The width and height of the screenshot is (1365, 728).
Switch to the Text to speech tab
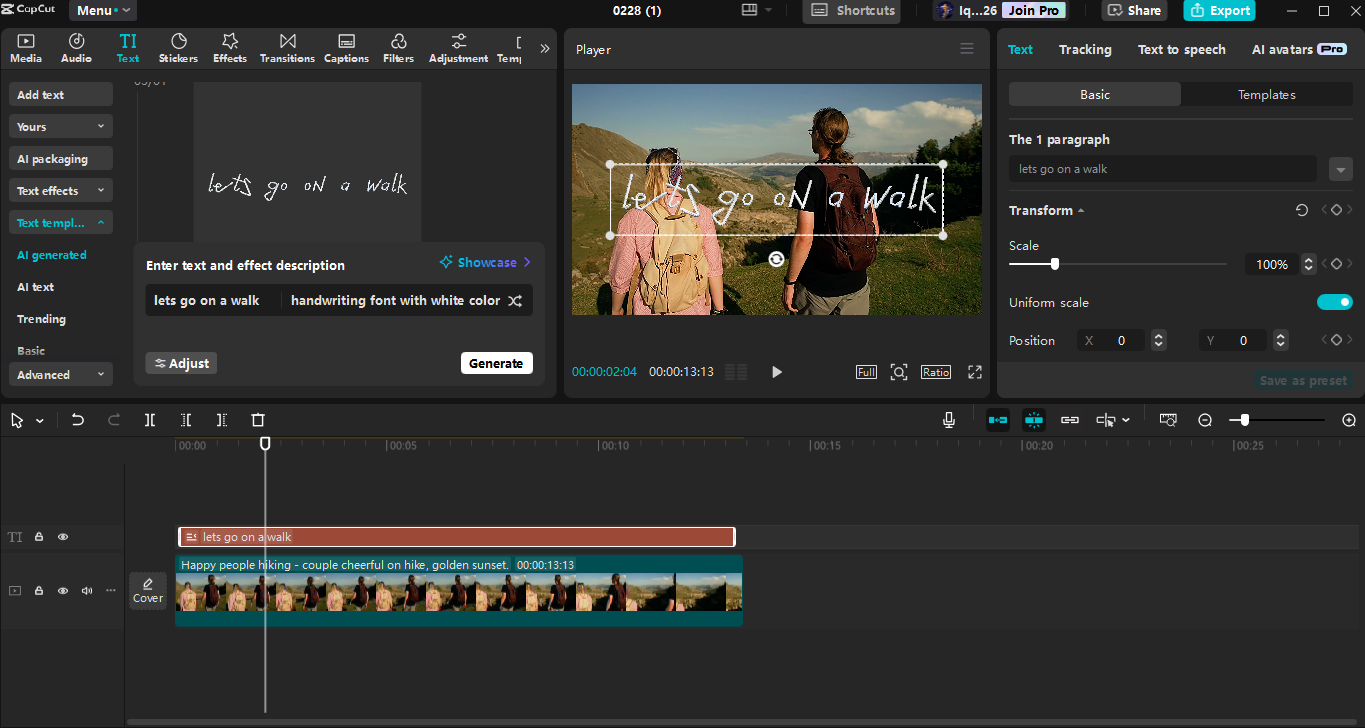1181,49
